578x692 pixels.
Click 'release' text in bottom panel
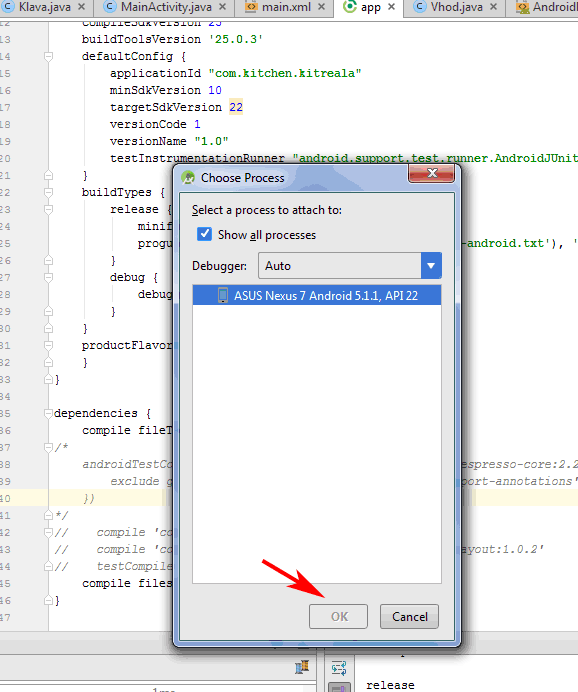point(390,685)
